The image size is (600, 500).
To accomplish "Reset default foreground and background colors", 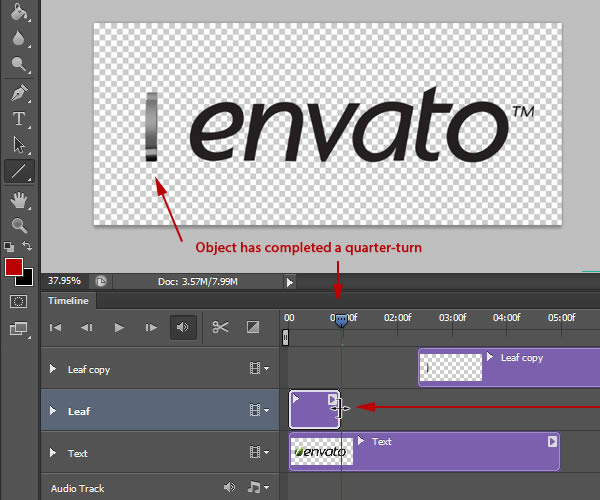I will point(9,247).
